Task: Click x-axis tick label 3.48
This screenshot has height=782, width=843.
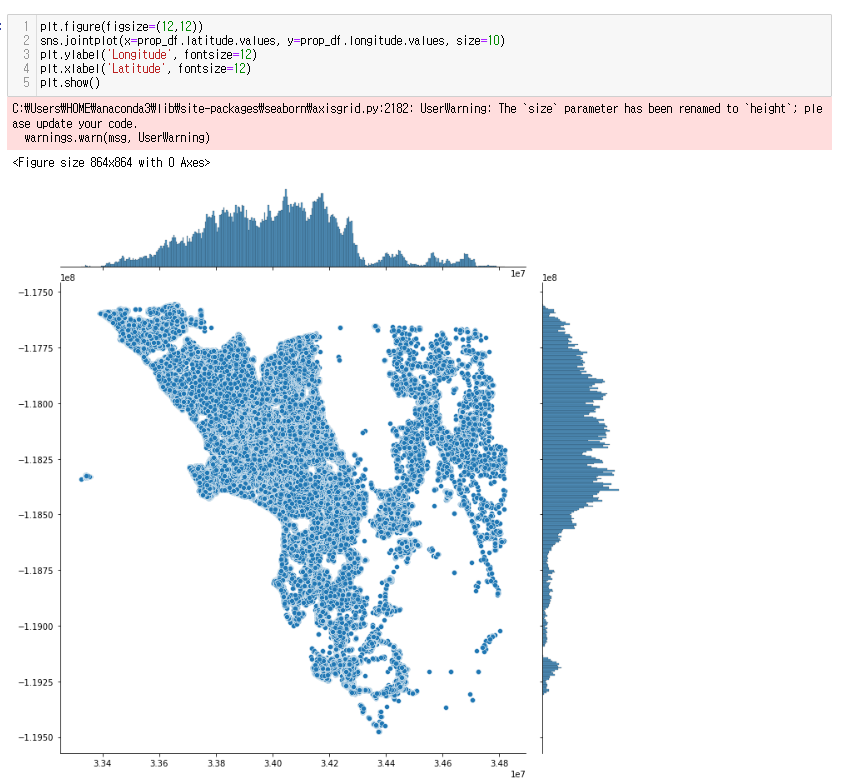Action: 499,763
